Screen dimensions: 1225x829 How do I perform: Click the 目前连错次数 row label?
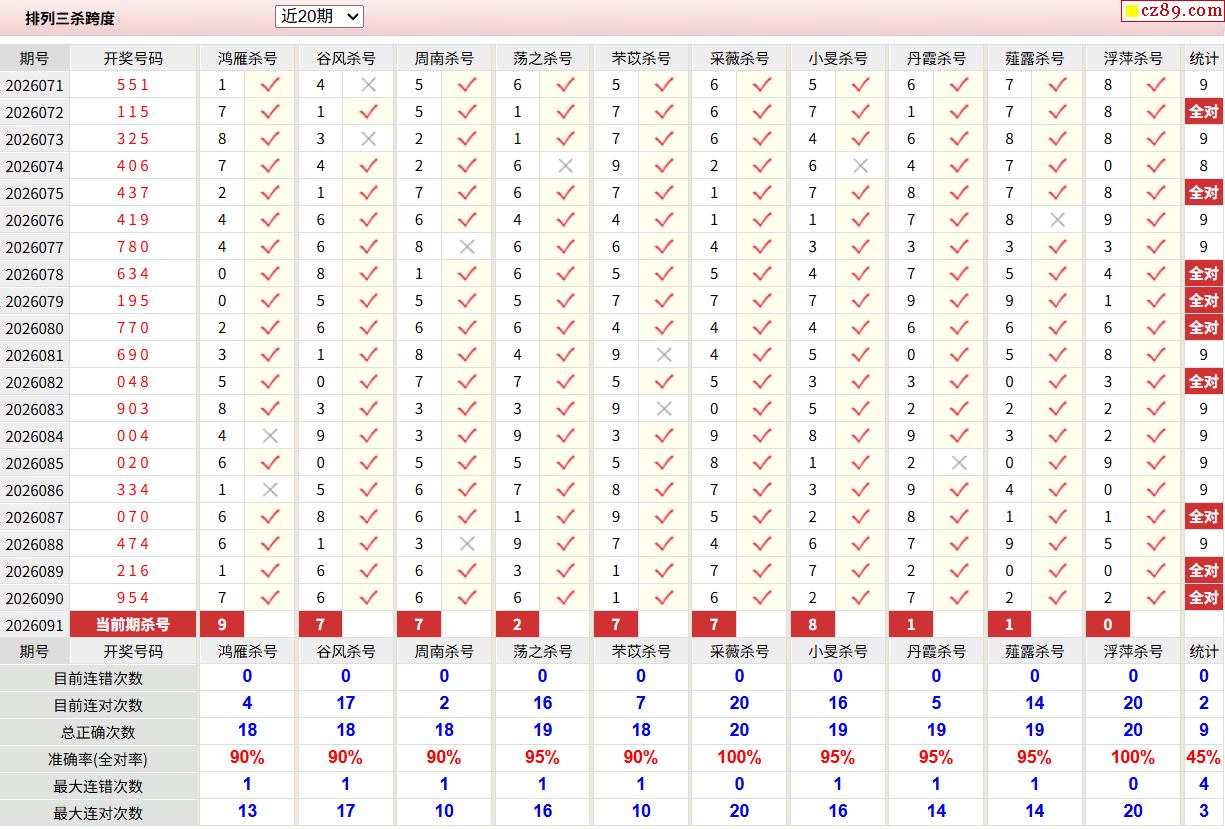click(x=98, y=678)
